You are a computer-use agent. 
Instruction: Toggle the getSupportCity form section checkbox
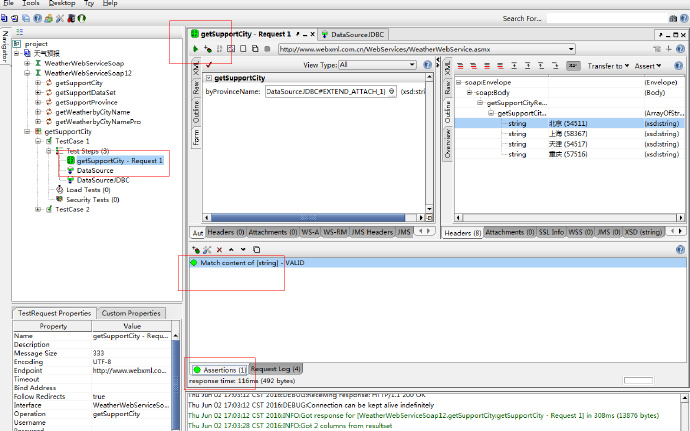pos(209,78)
